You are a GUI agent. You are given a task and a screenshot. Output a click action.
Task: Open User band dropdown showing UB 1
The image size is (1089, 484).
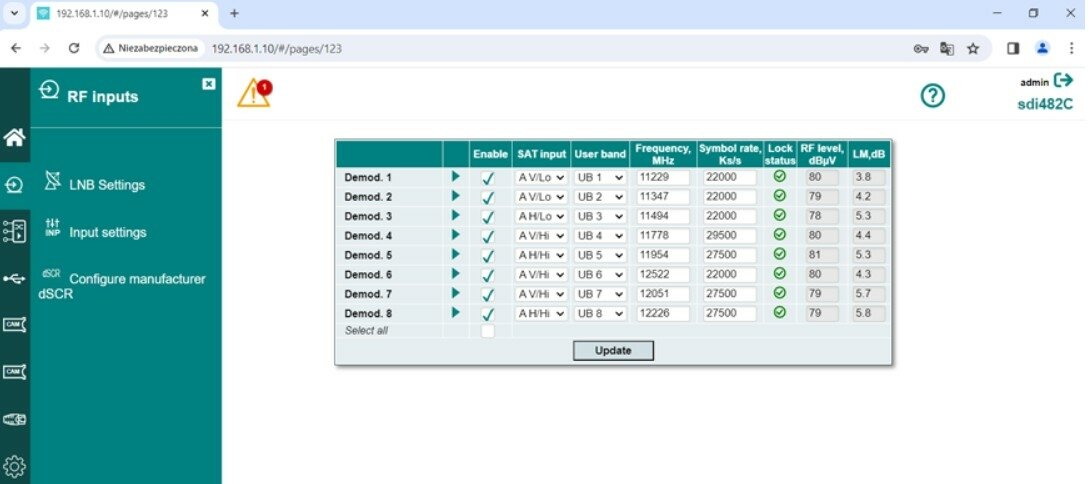click(x=600, y=177)
